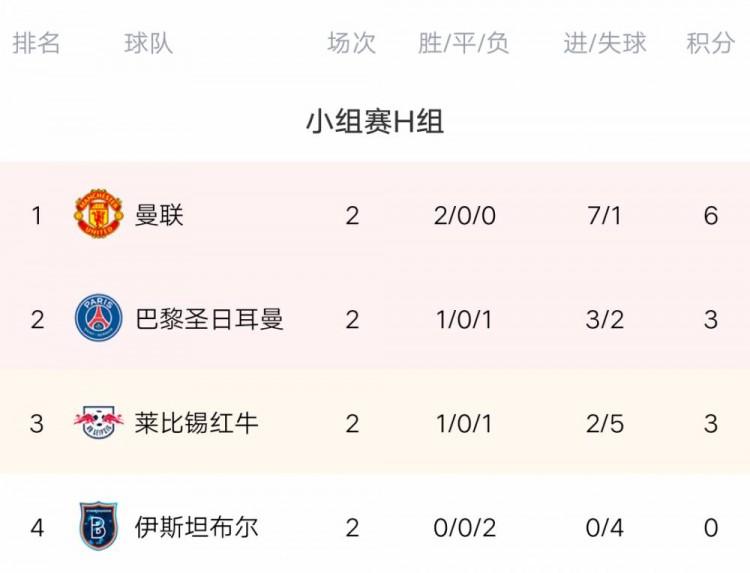Select the 伊斯坦布尔 team name
The width and height of the screenshot is (750, 573).
[197, 527]
